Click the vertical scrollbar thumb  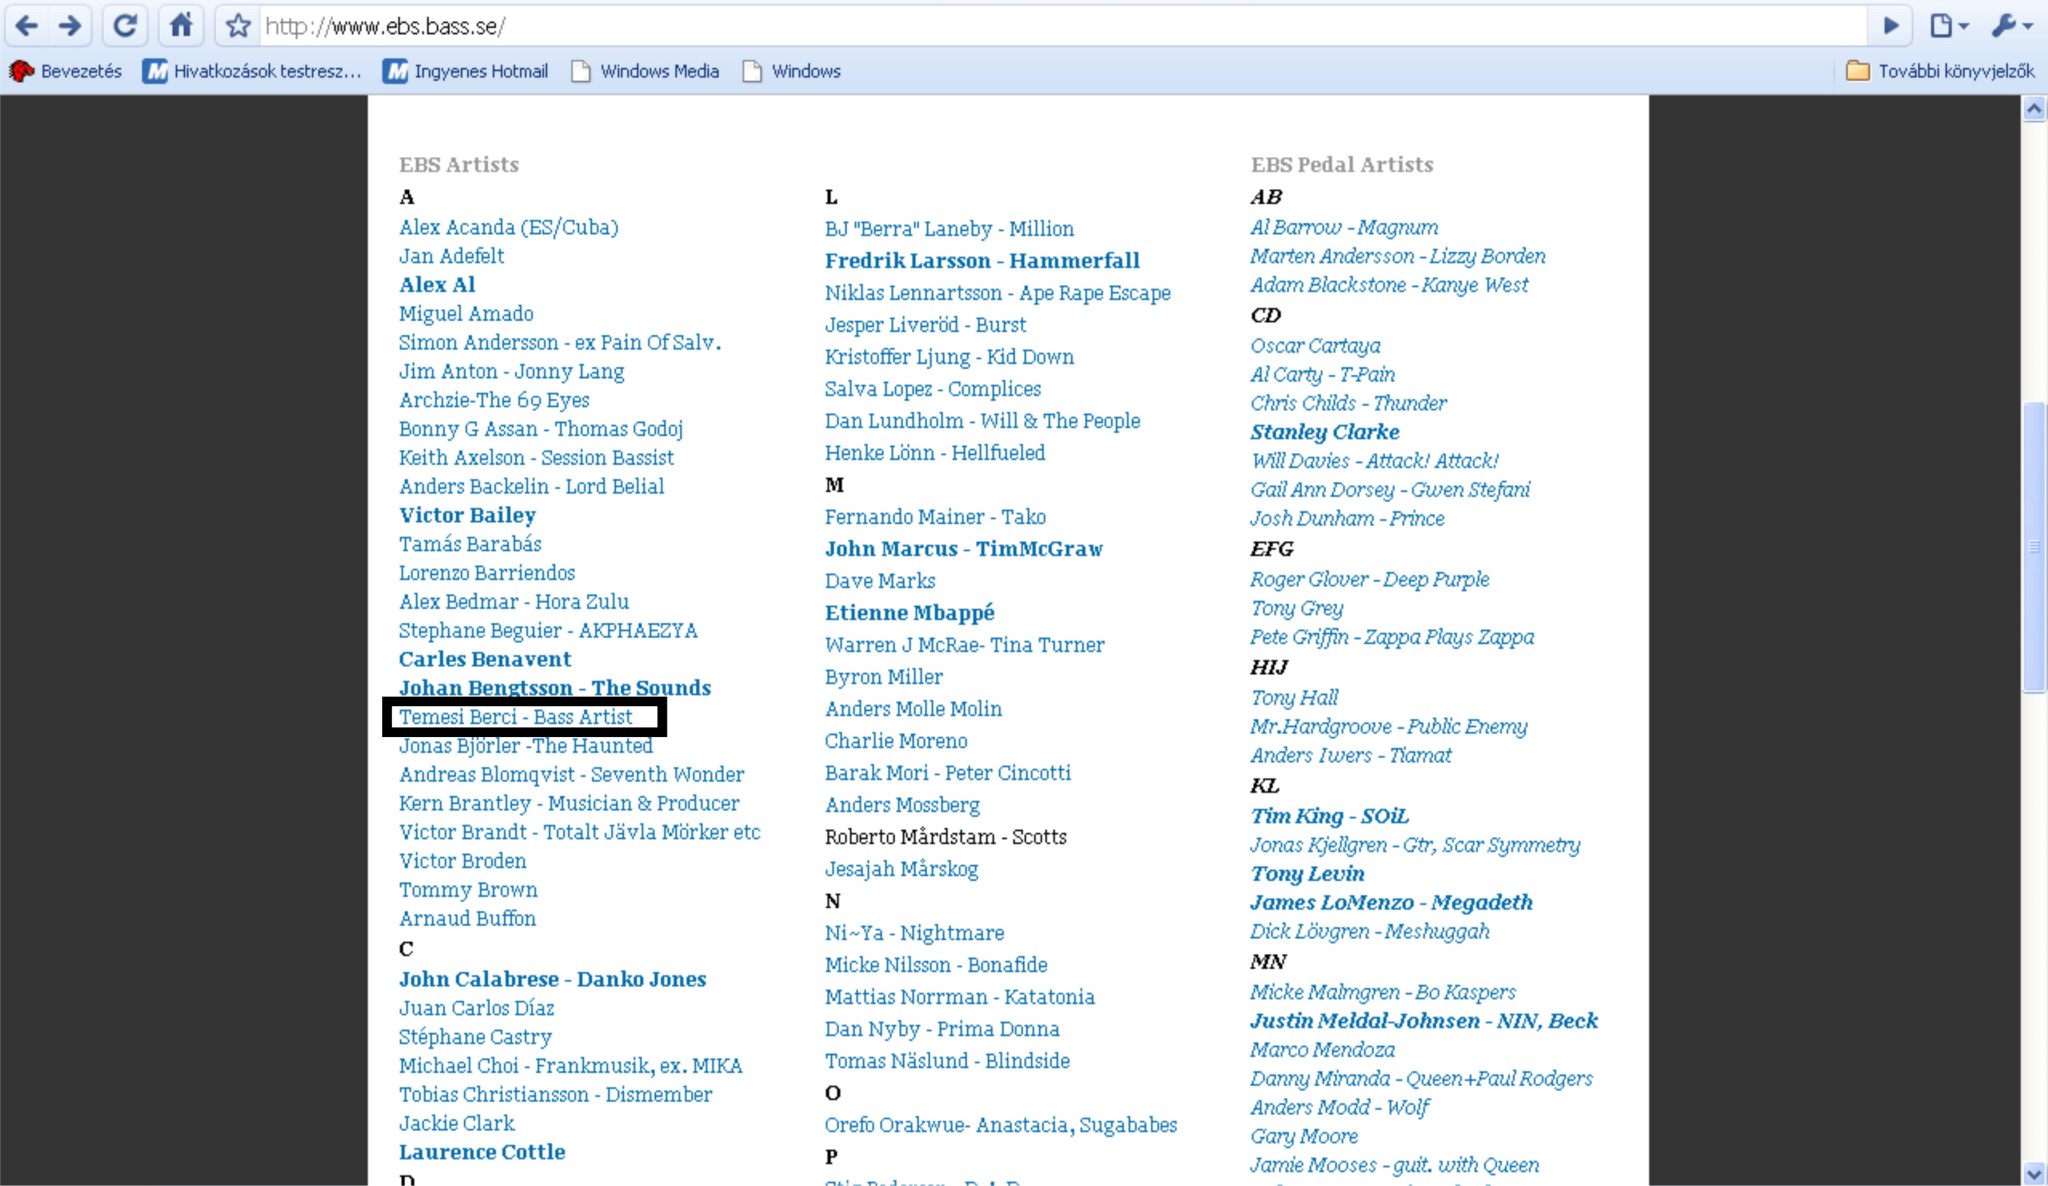coord(2034,547)
